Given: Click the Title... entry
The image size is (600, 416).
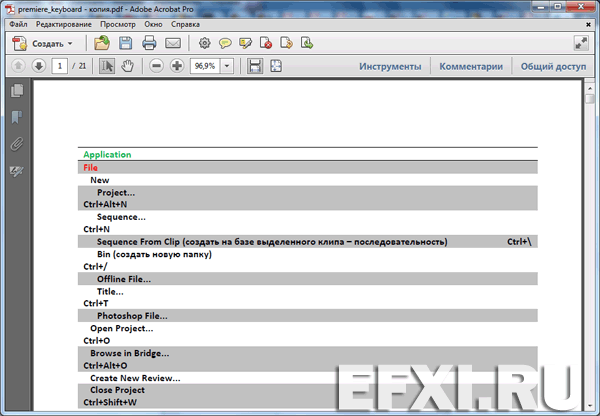Looking at the screenshot, I should (x=110, y=291).
